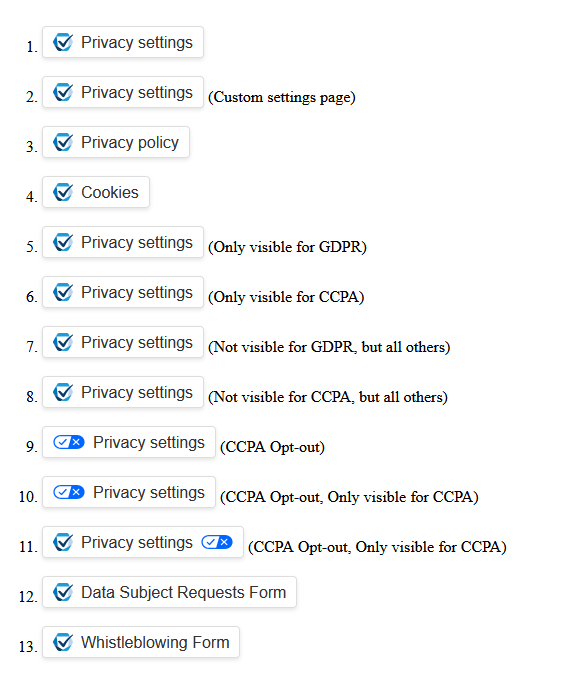Click the checkmark icon on Privacy policy button
Image resolution: width=564 pixels, height=687 pixels.
63,142
